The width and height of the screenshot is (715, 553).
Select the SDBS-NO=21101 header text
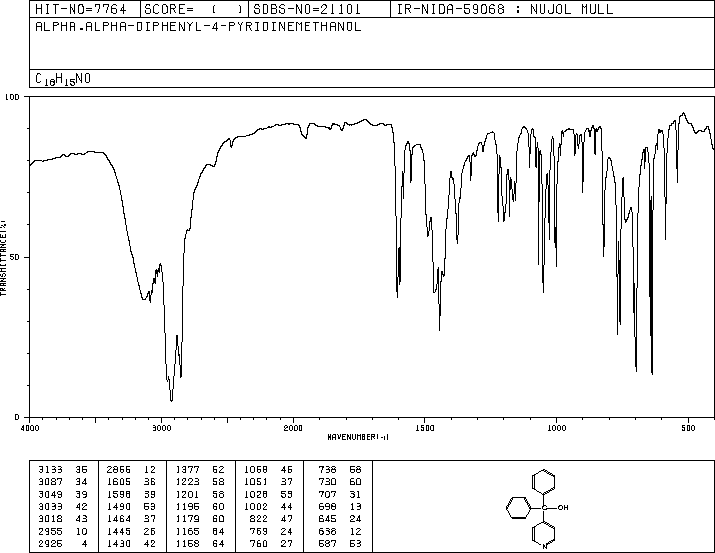pyautogui.click(x=307, y=9)
